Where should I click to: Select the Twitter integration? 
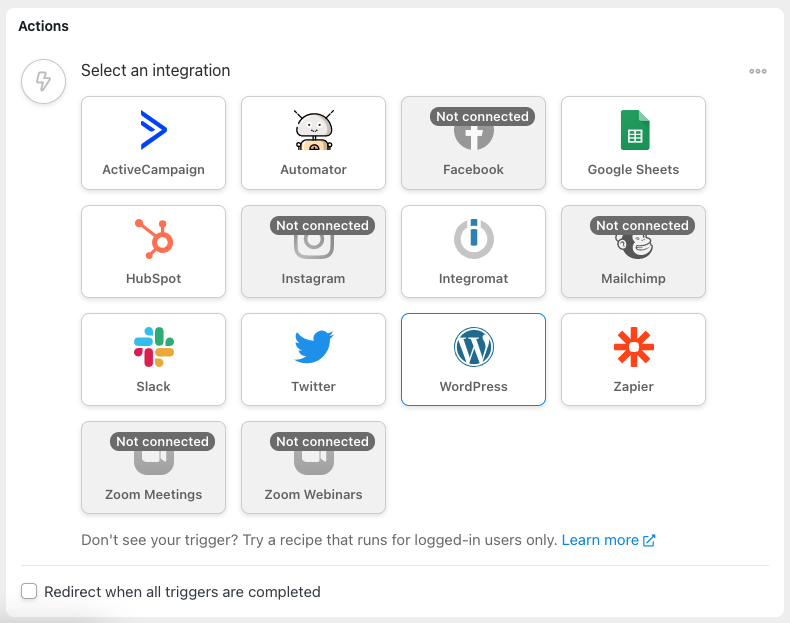point(313,360)
